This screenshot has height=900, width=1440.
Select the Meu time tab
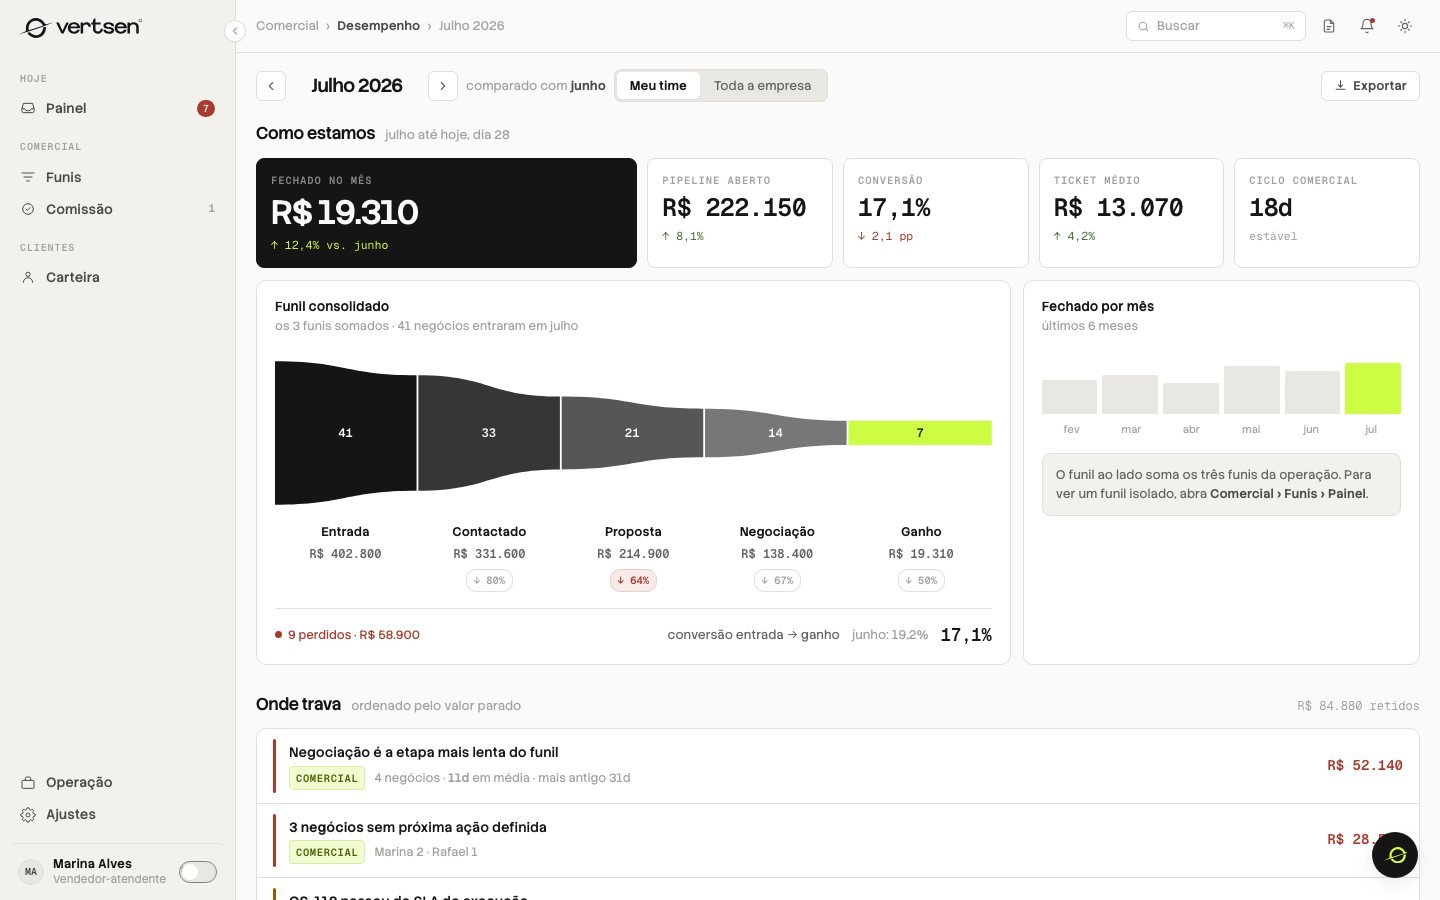pyautogui.click(x=658, y=86)
